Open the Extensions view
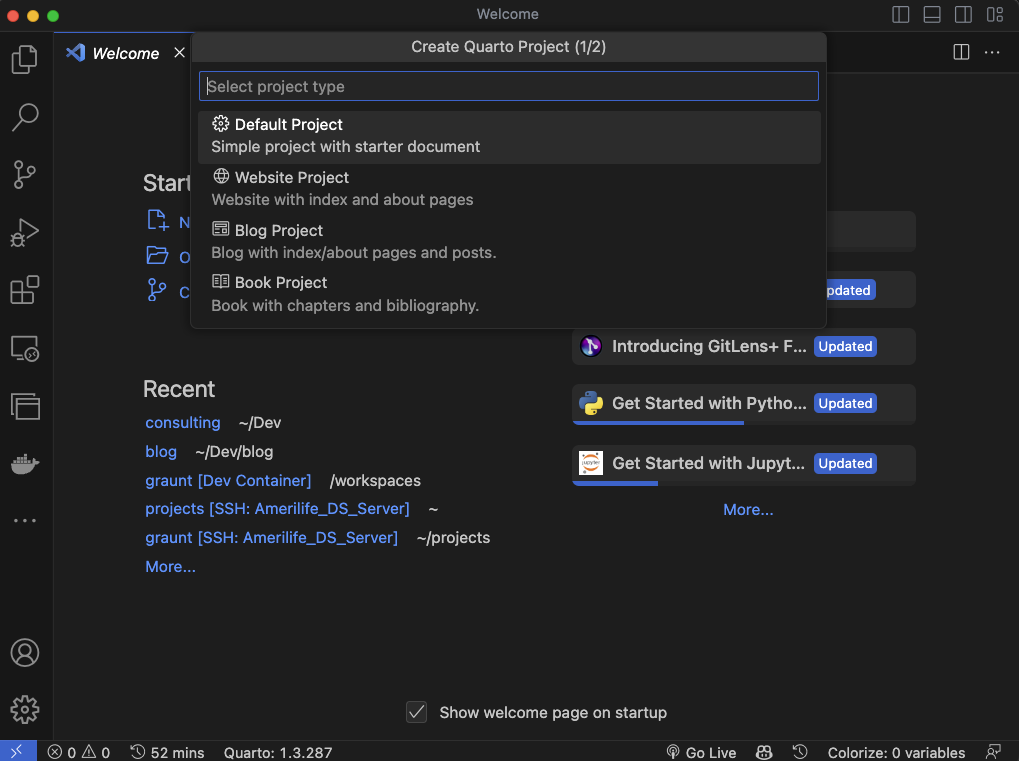Viewport: 1019px width, 761px height. click(x=25, y=291)
